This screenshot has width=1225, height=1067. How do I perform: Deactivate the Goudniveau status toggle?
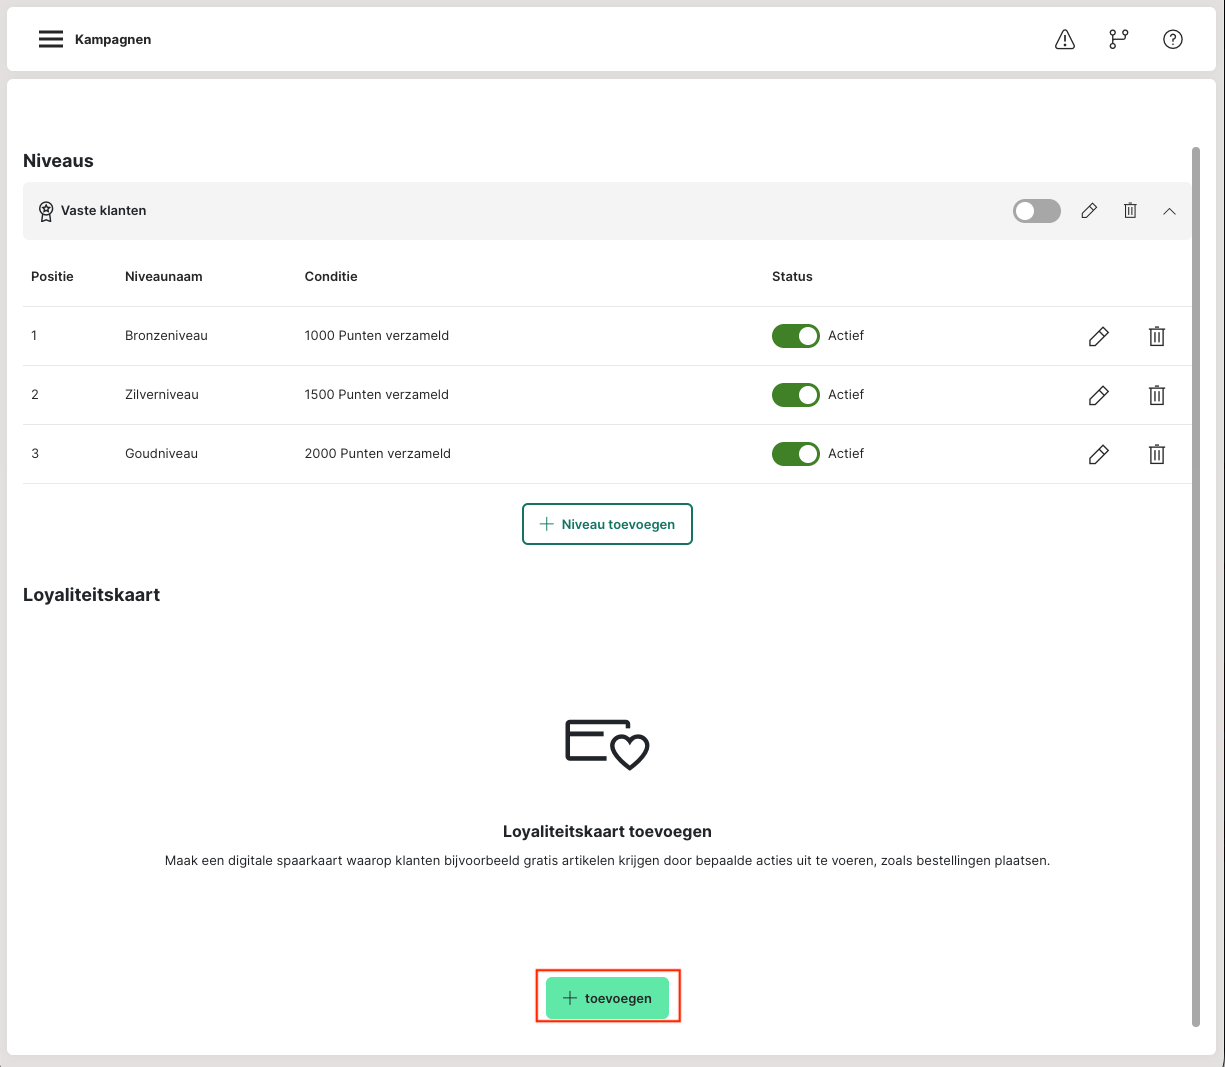coord(795,454)
